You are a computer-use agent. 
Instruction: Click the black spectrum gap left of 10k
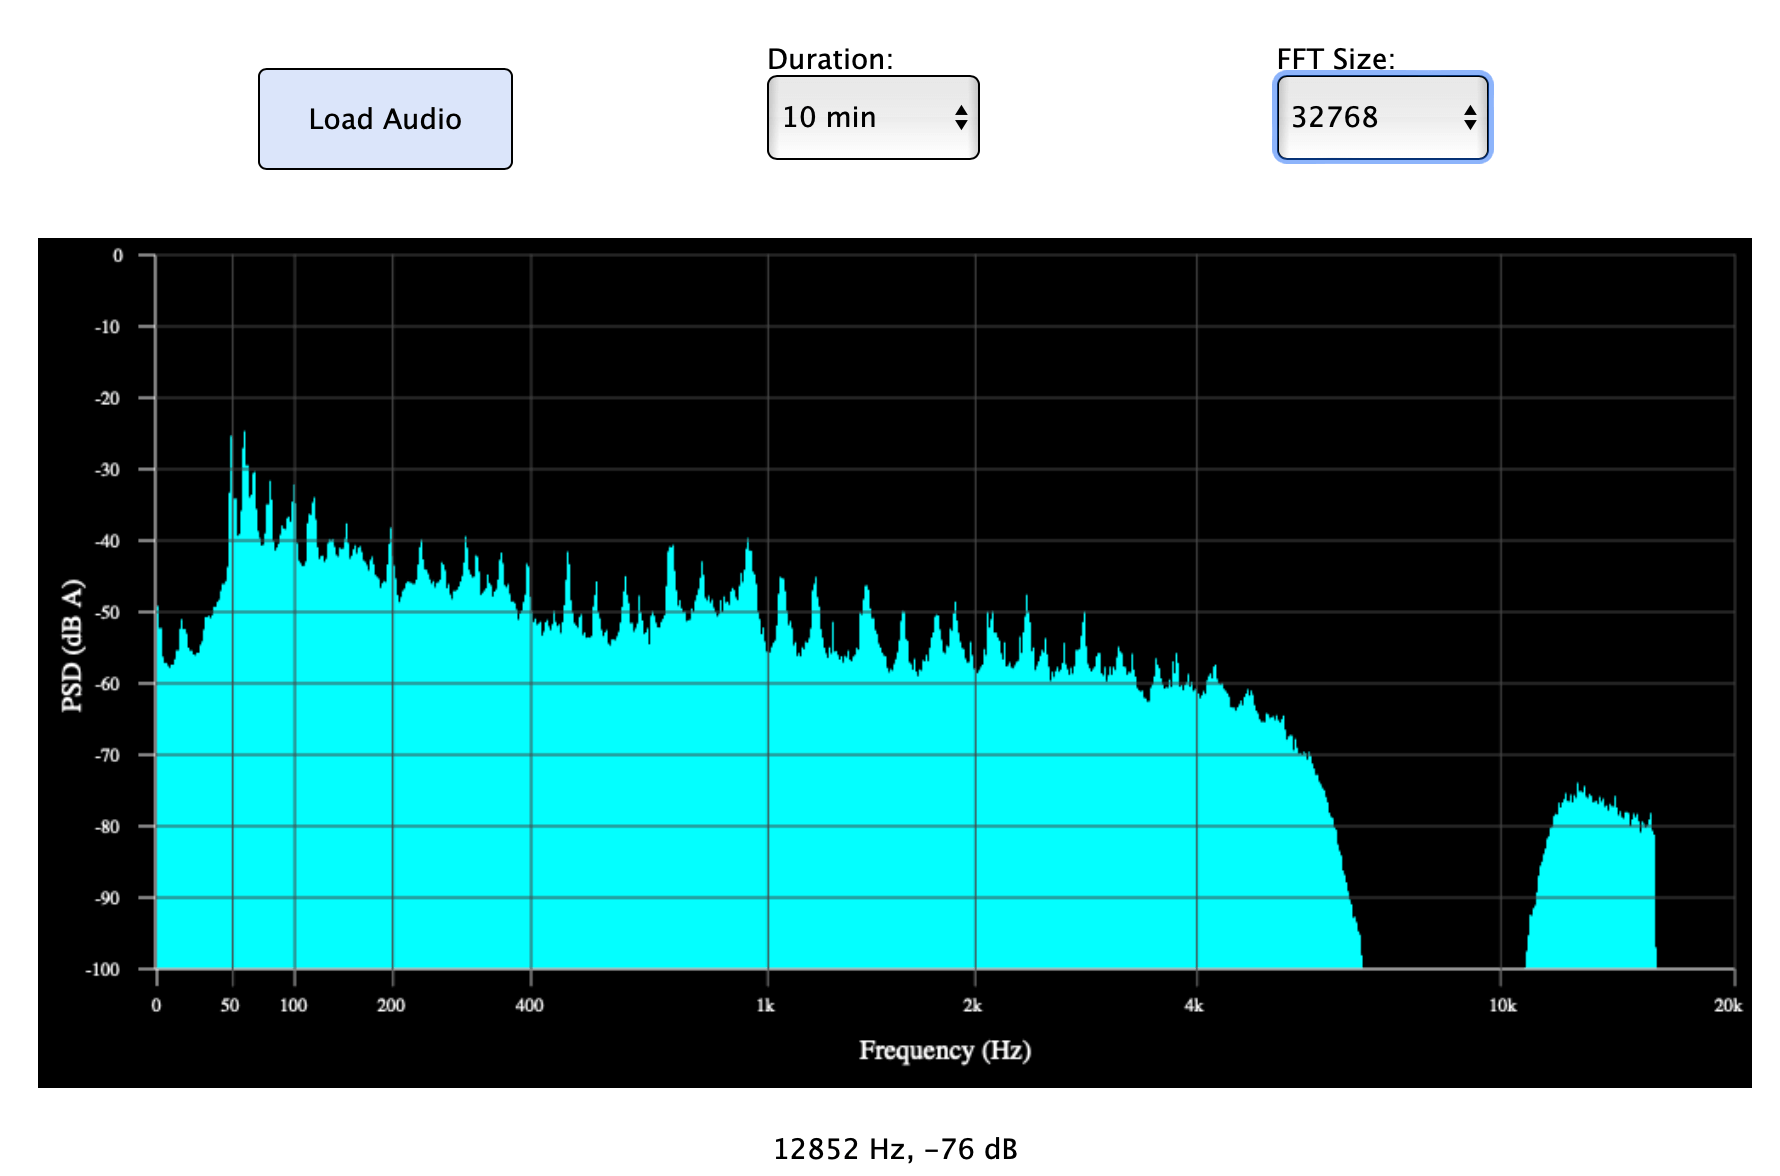tap(1440, 850)
